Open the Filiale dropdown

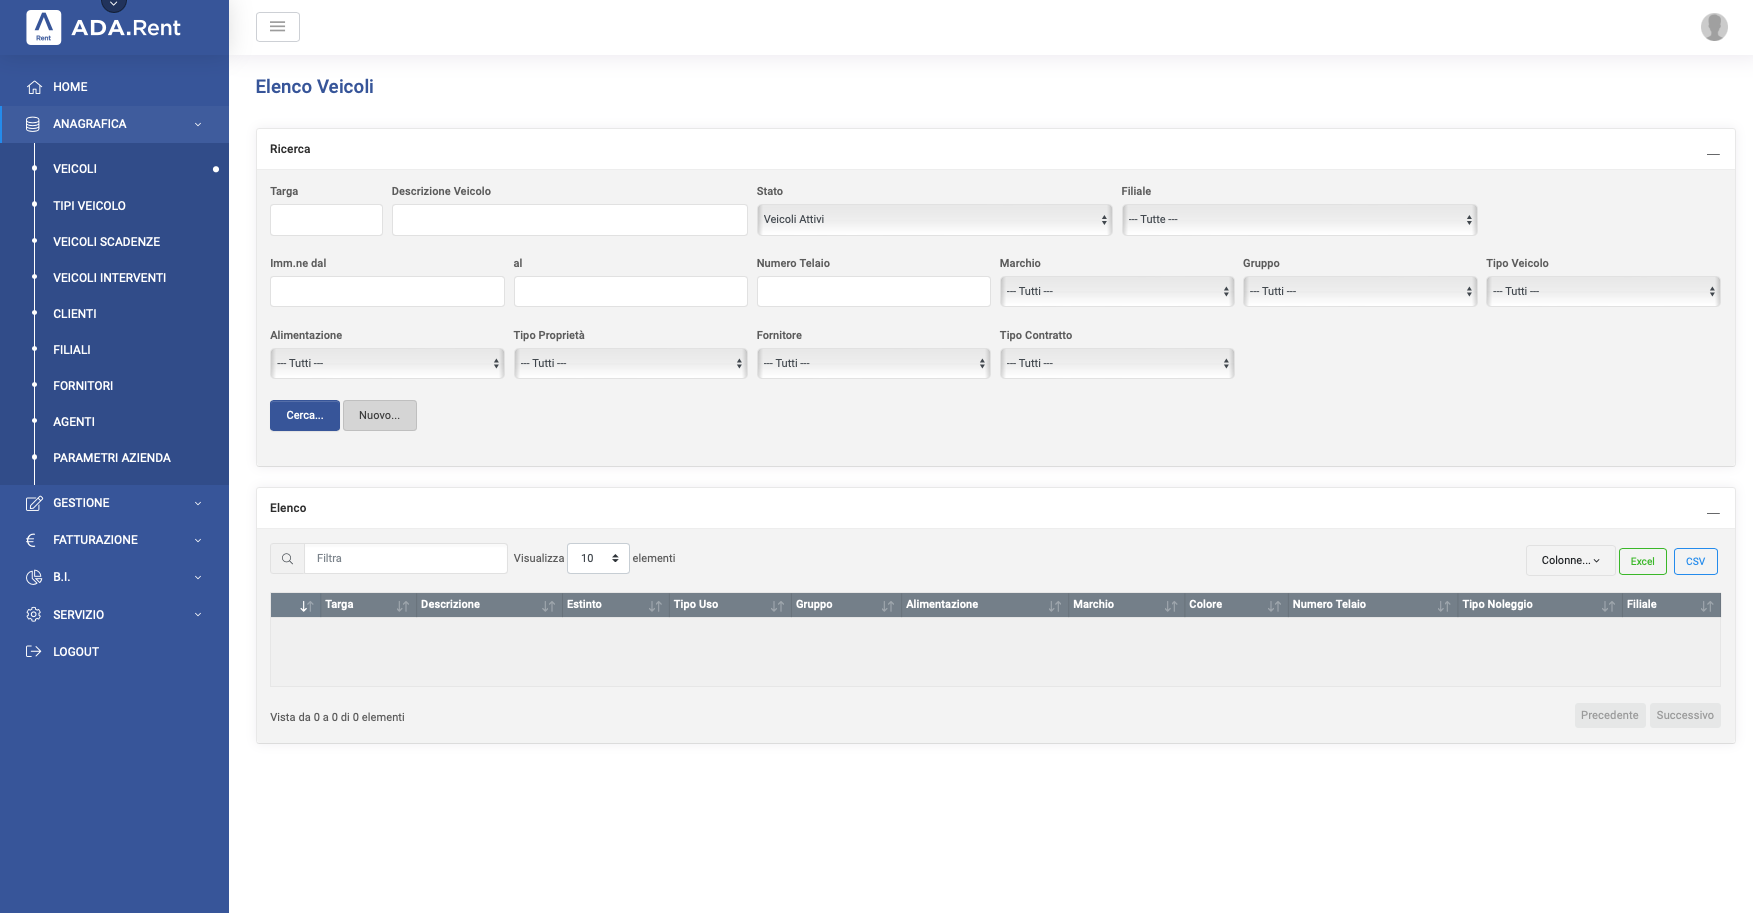pos(1299,220)
